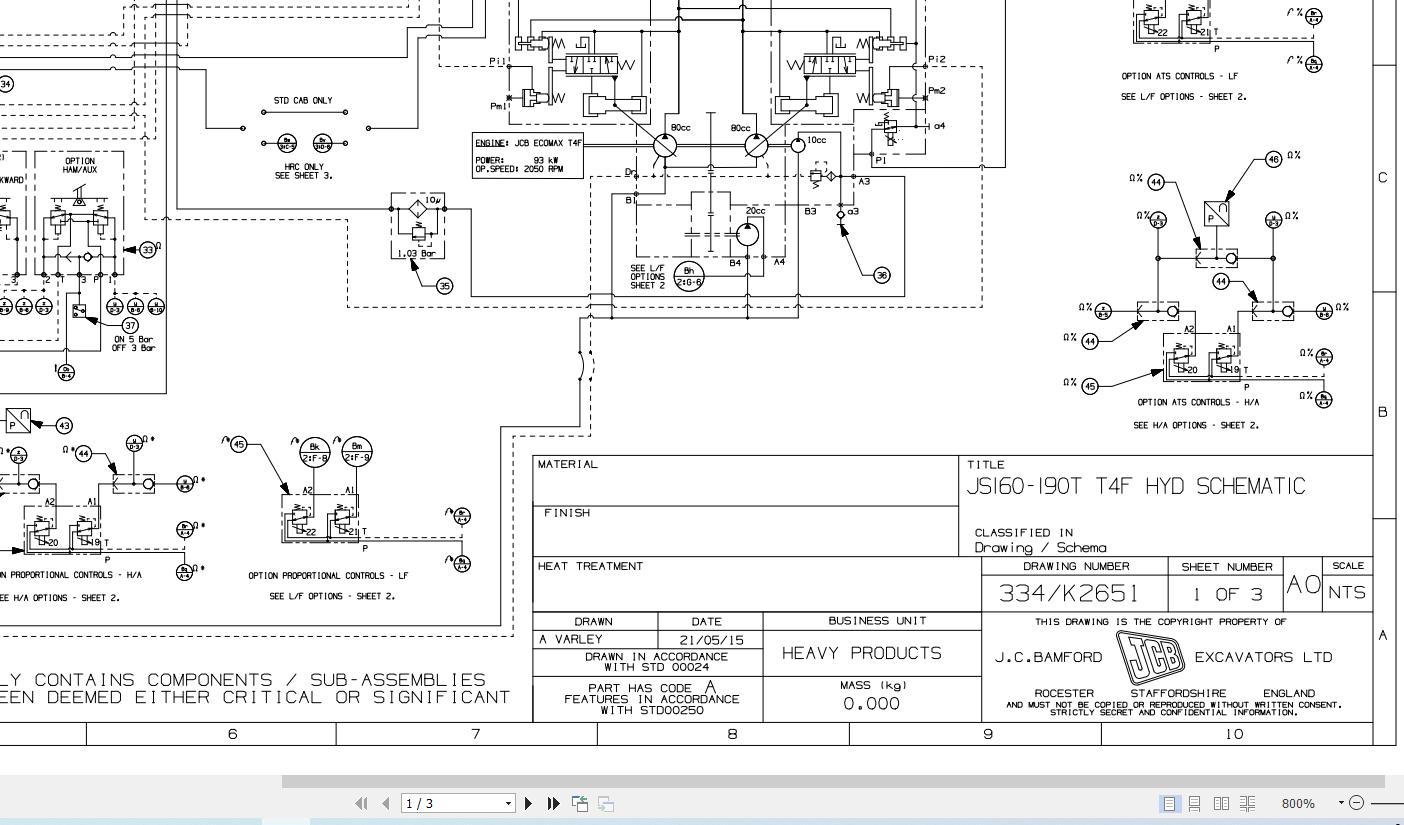This screenshot has height=825, width=1404.
Task: Click the Bh 2:G-6 reference circle
Action: tap(689, 275)
